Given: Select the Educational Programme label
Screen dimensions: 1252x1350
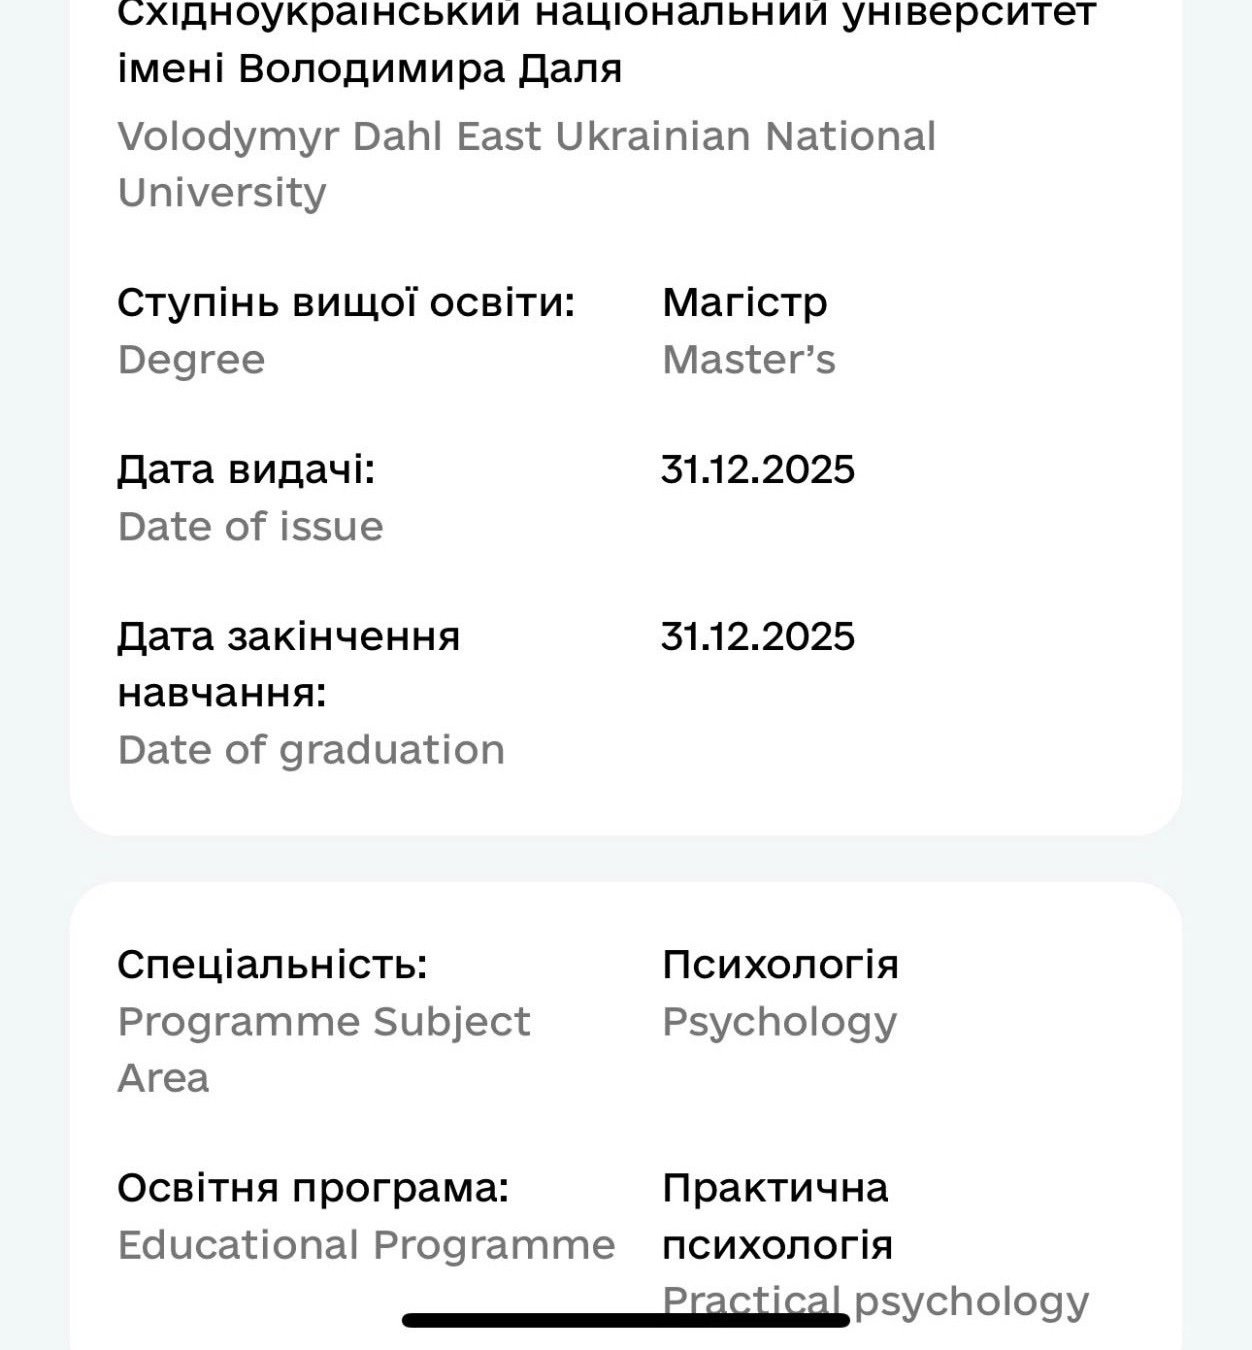Looking at the screenshot, I should (366, 1246).
